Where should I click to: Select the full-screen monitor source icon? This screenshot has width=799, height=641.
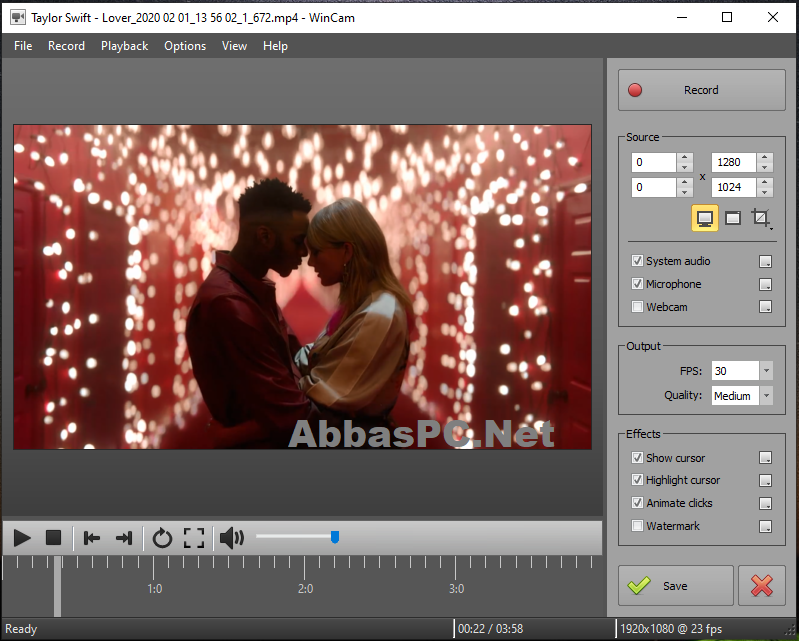(705, 218)
